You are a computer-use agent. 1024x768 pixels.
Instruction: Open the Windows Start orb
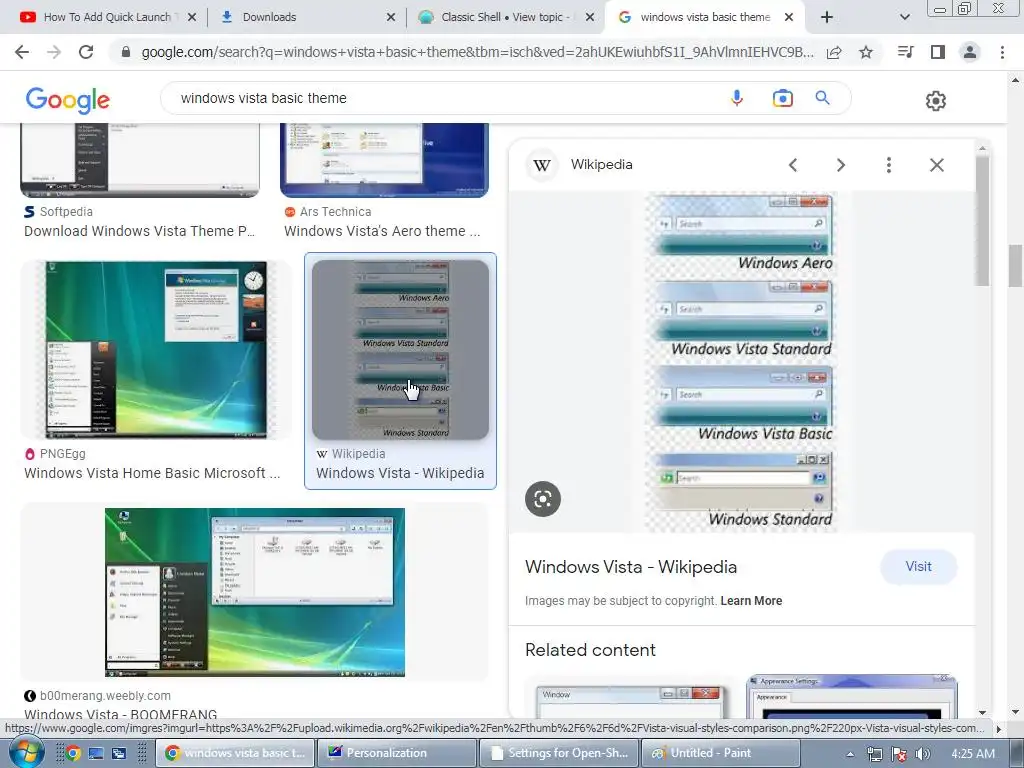(26, 752)
